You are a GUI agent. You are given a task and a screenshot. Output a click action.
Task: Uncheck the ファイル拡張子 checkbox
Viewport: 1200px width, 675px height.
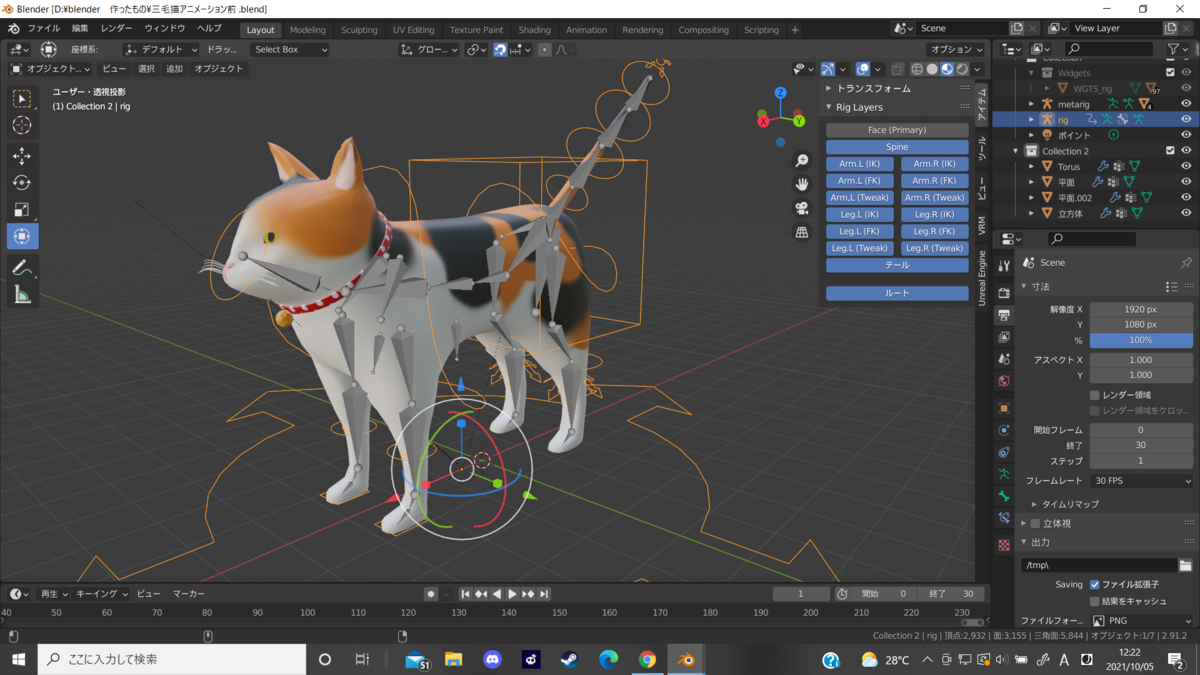[1095, 584]
